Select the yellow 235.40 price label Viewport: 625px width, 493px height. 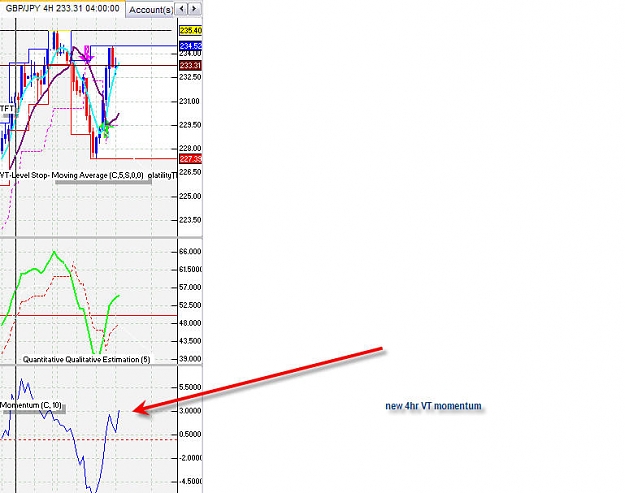click(x=191, y=31)
